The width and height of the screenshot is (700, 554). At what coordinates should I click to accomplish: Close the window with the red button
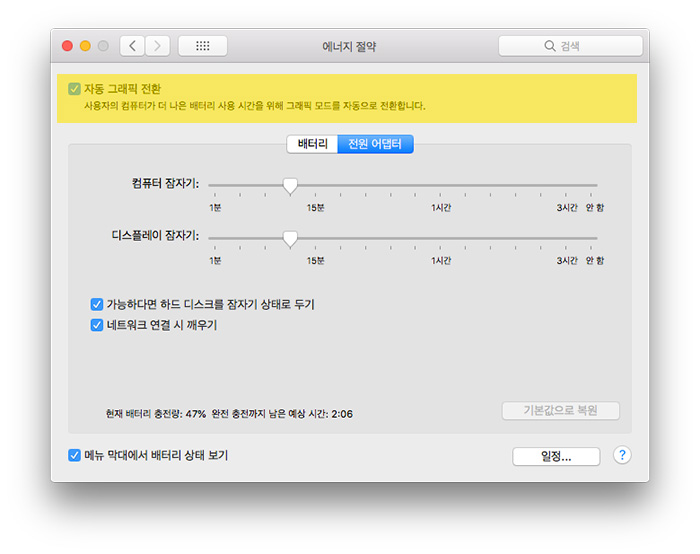click(67, 46)
